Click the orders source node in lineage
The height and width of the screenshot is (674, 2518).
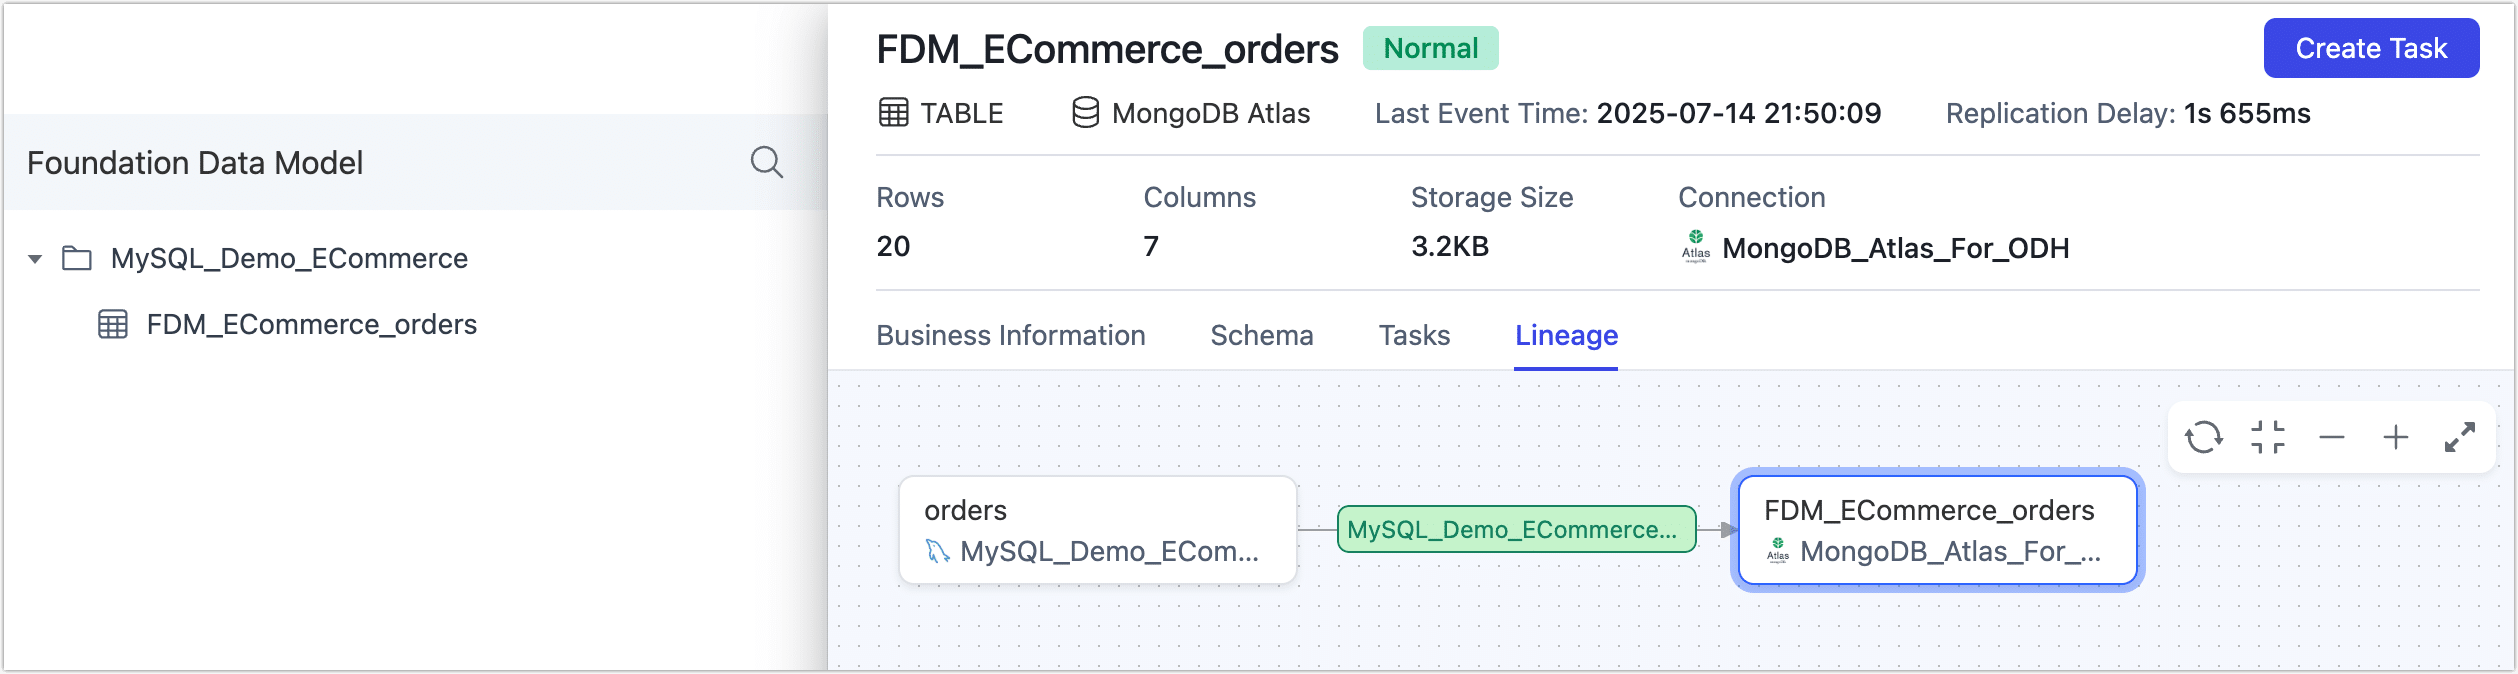point(1097,530)
